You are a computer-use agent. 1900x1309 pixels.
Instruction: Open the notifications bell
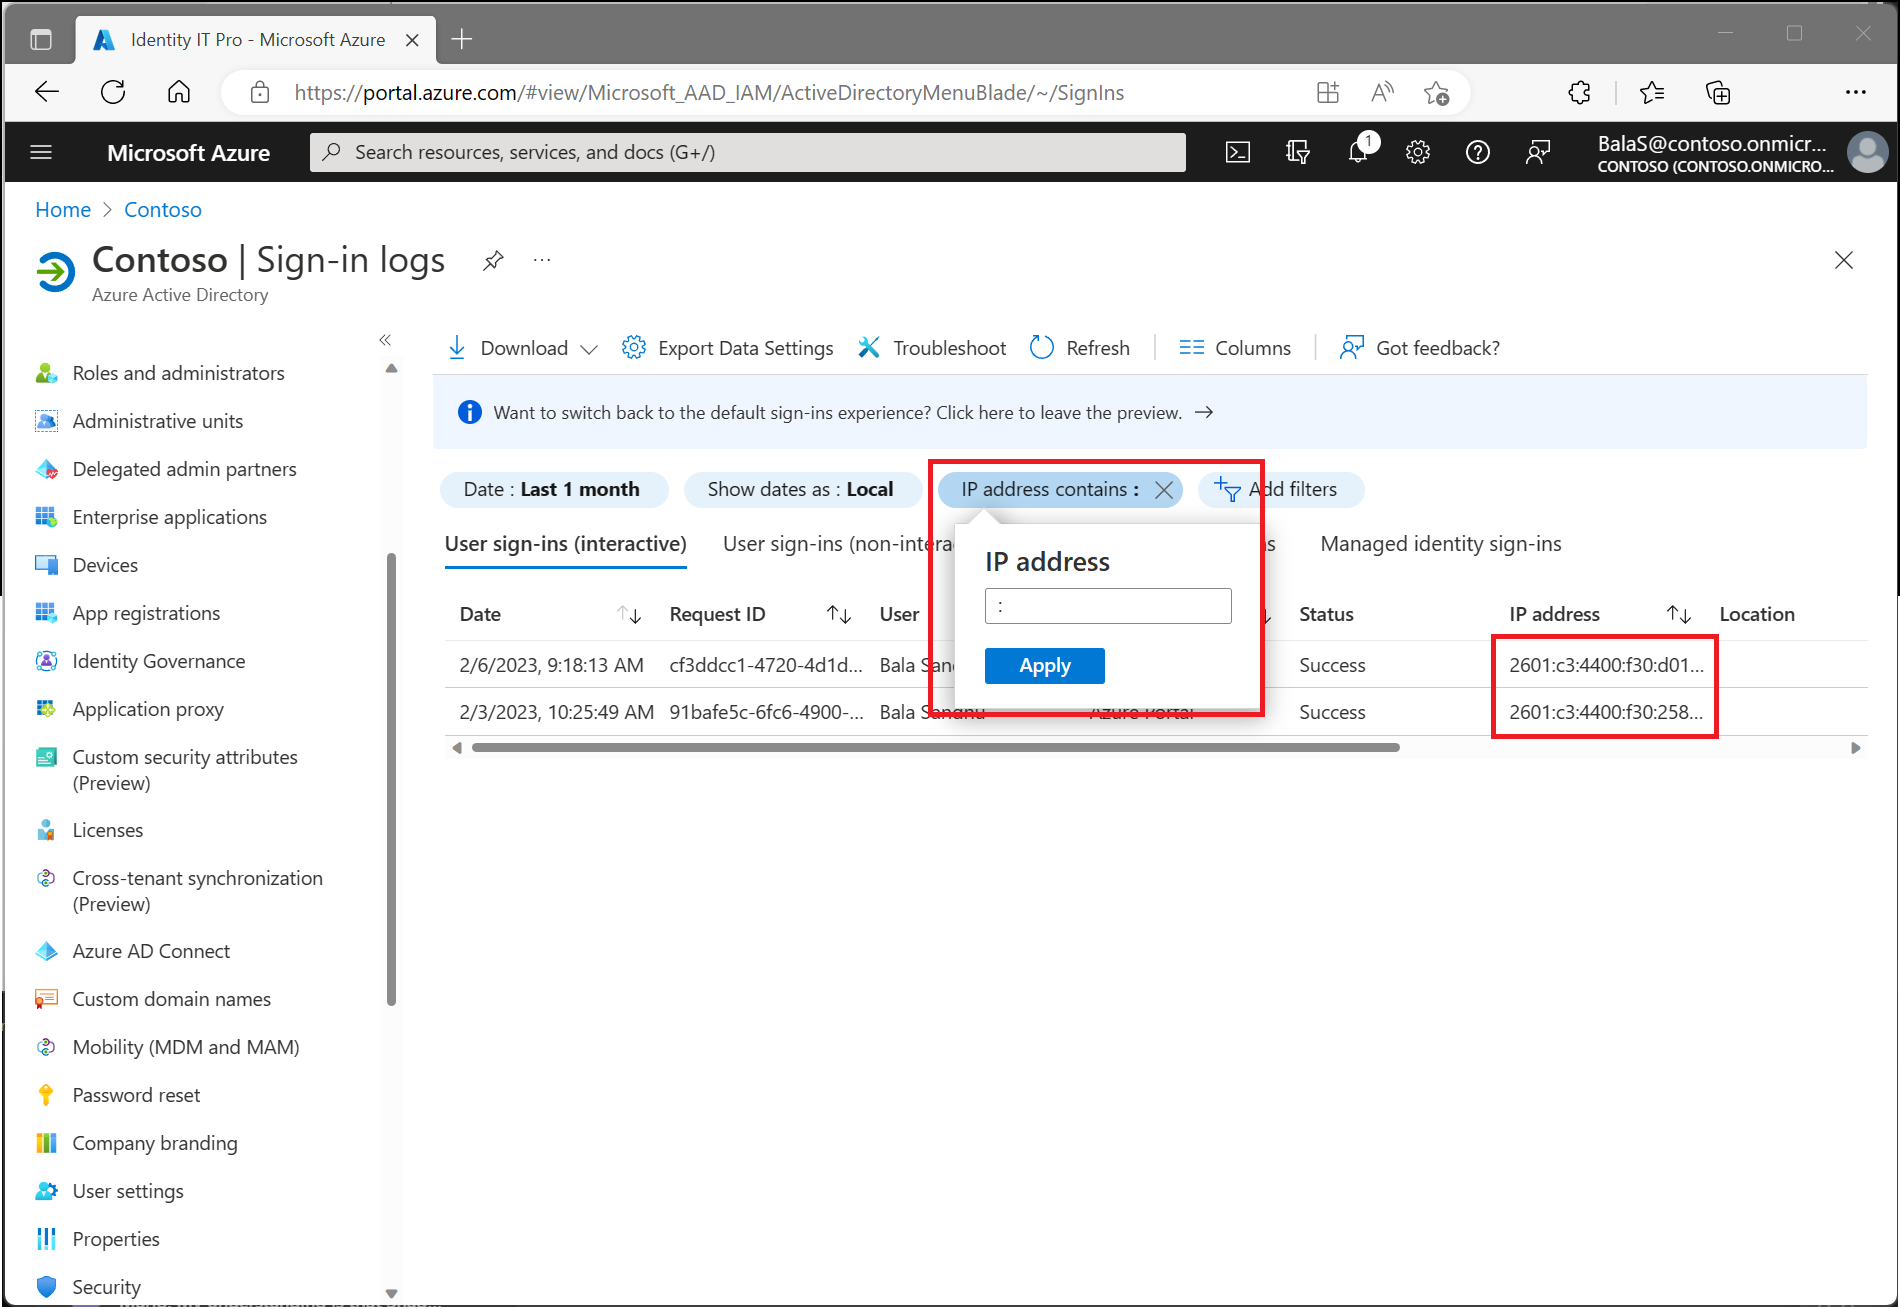1358,151
